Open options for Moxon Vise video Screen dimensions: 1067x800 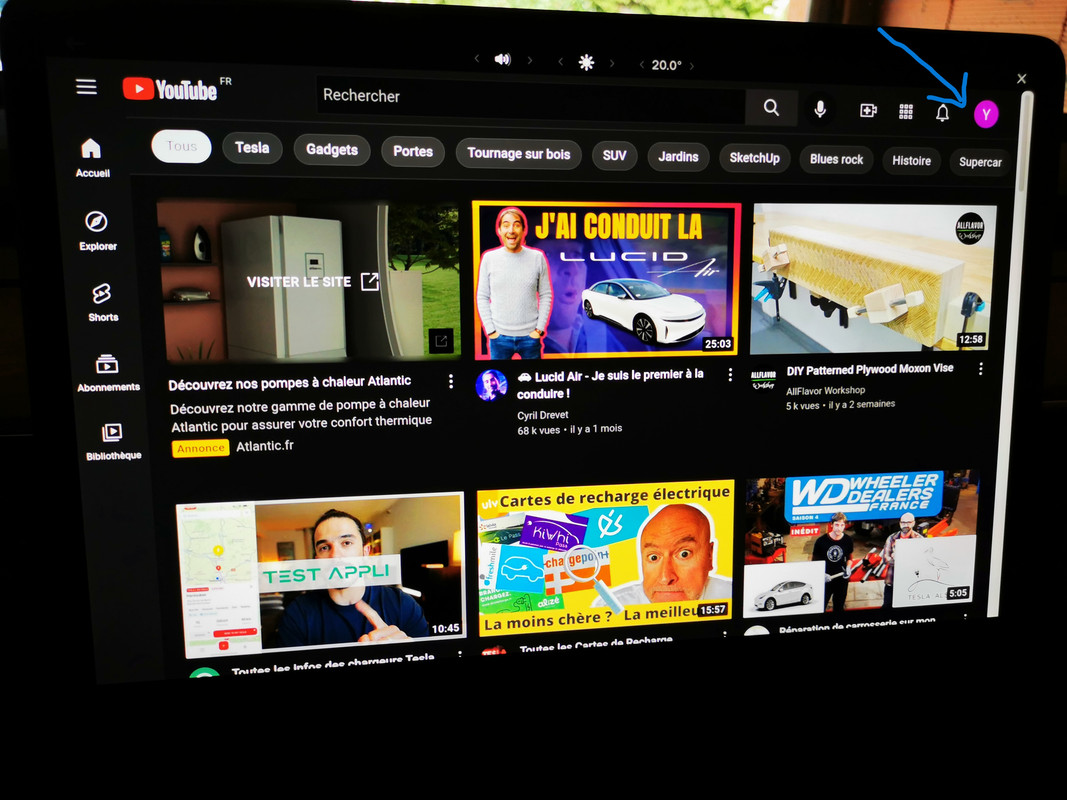click(x=980, y=369)
